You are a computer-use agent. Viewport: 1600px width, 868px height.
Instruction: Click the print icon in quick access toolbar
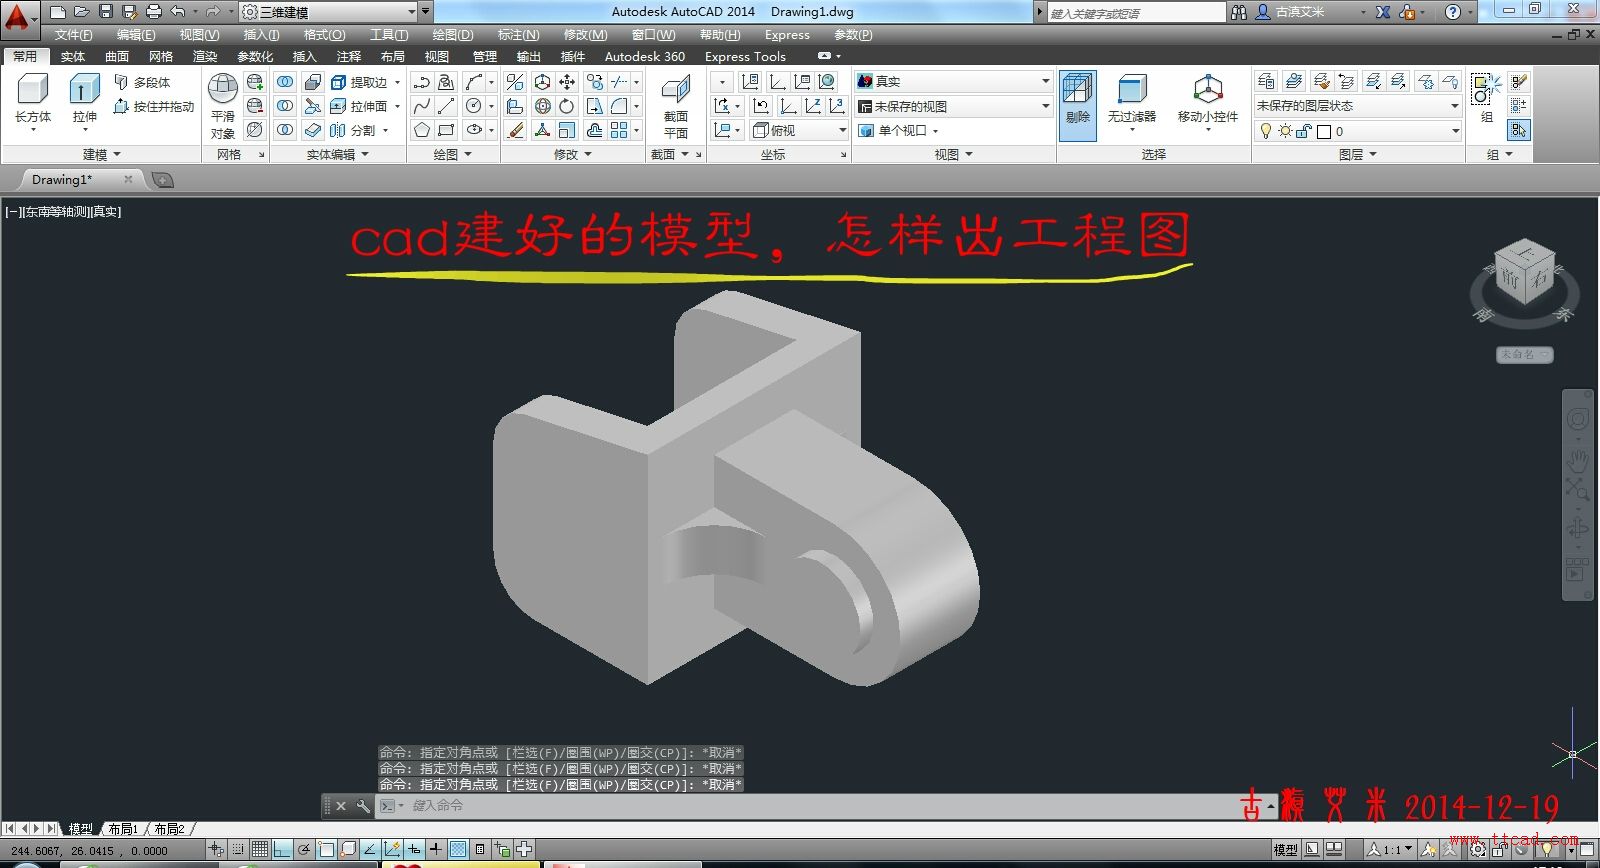point(153,12)
